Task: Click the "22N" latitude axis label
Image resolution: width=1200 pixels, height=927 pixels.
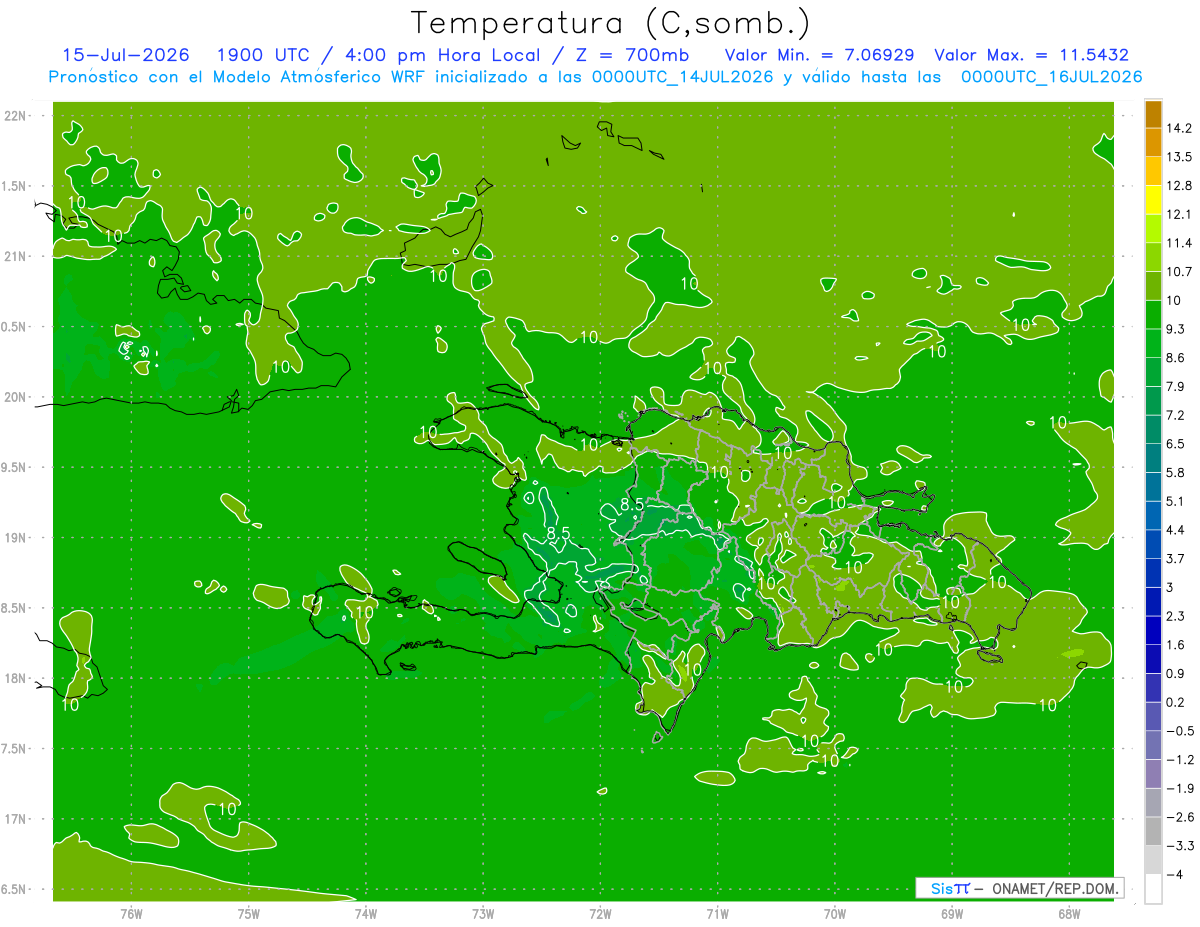Action: point(15,116)
